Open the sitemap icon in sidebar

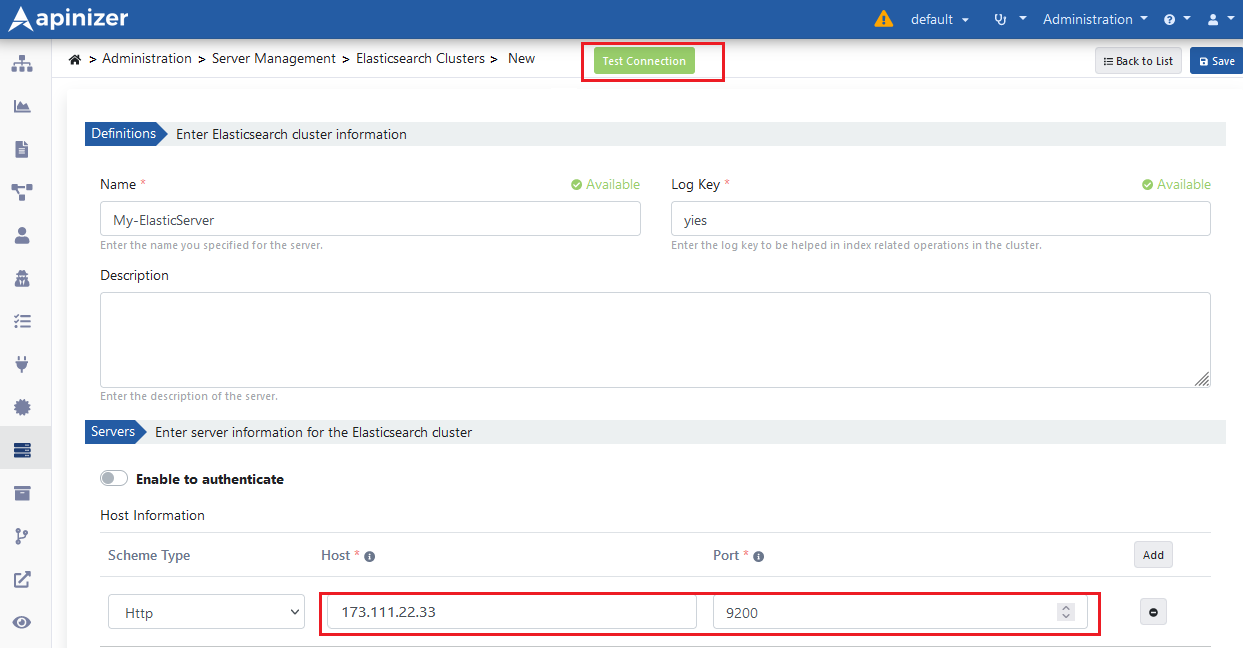pos(22,64)
